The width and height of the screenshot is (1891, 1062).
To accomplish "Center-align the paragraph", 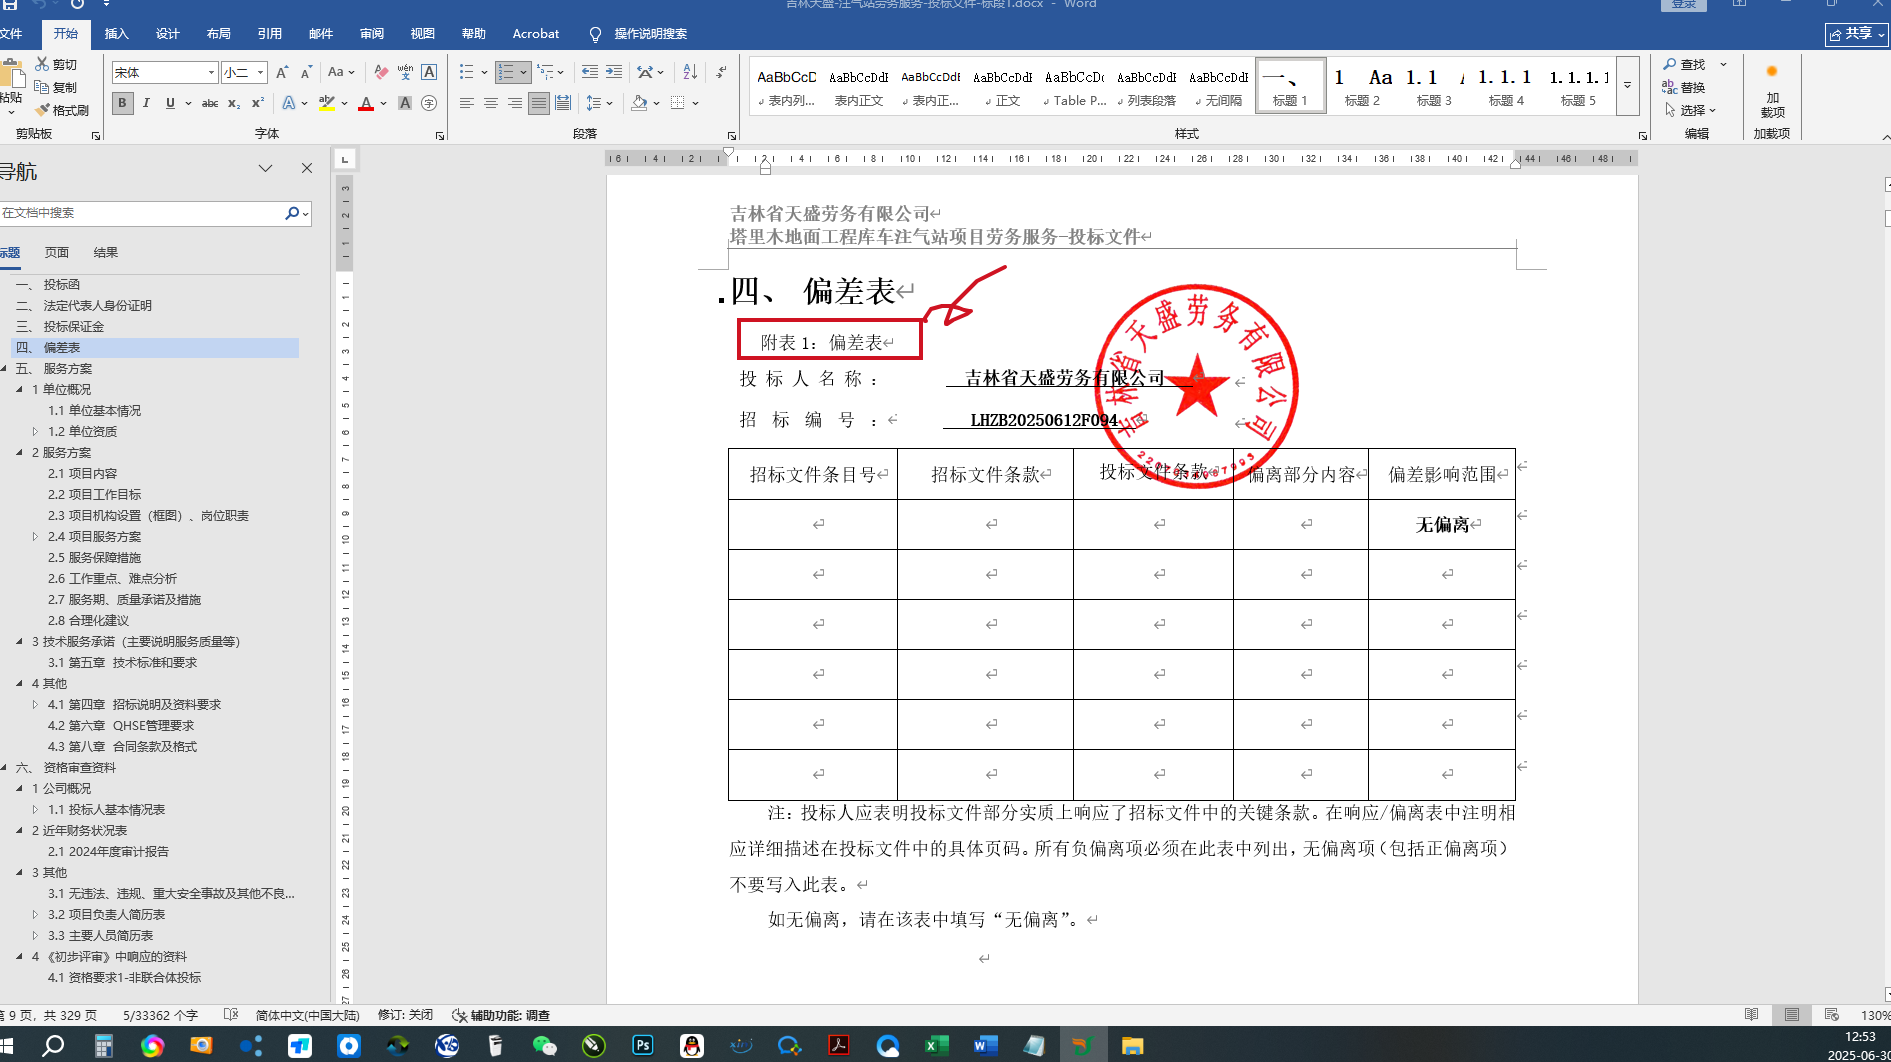I will point(491,103).
